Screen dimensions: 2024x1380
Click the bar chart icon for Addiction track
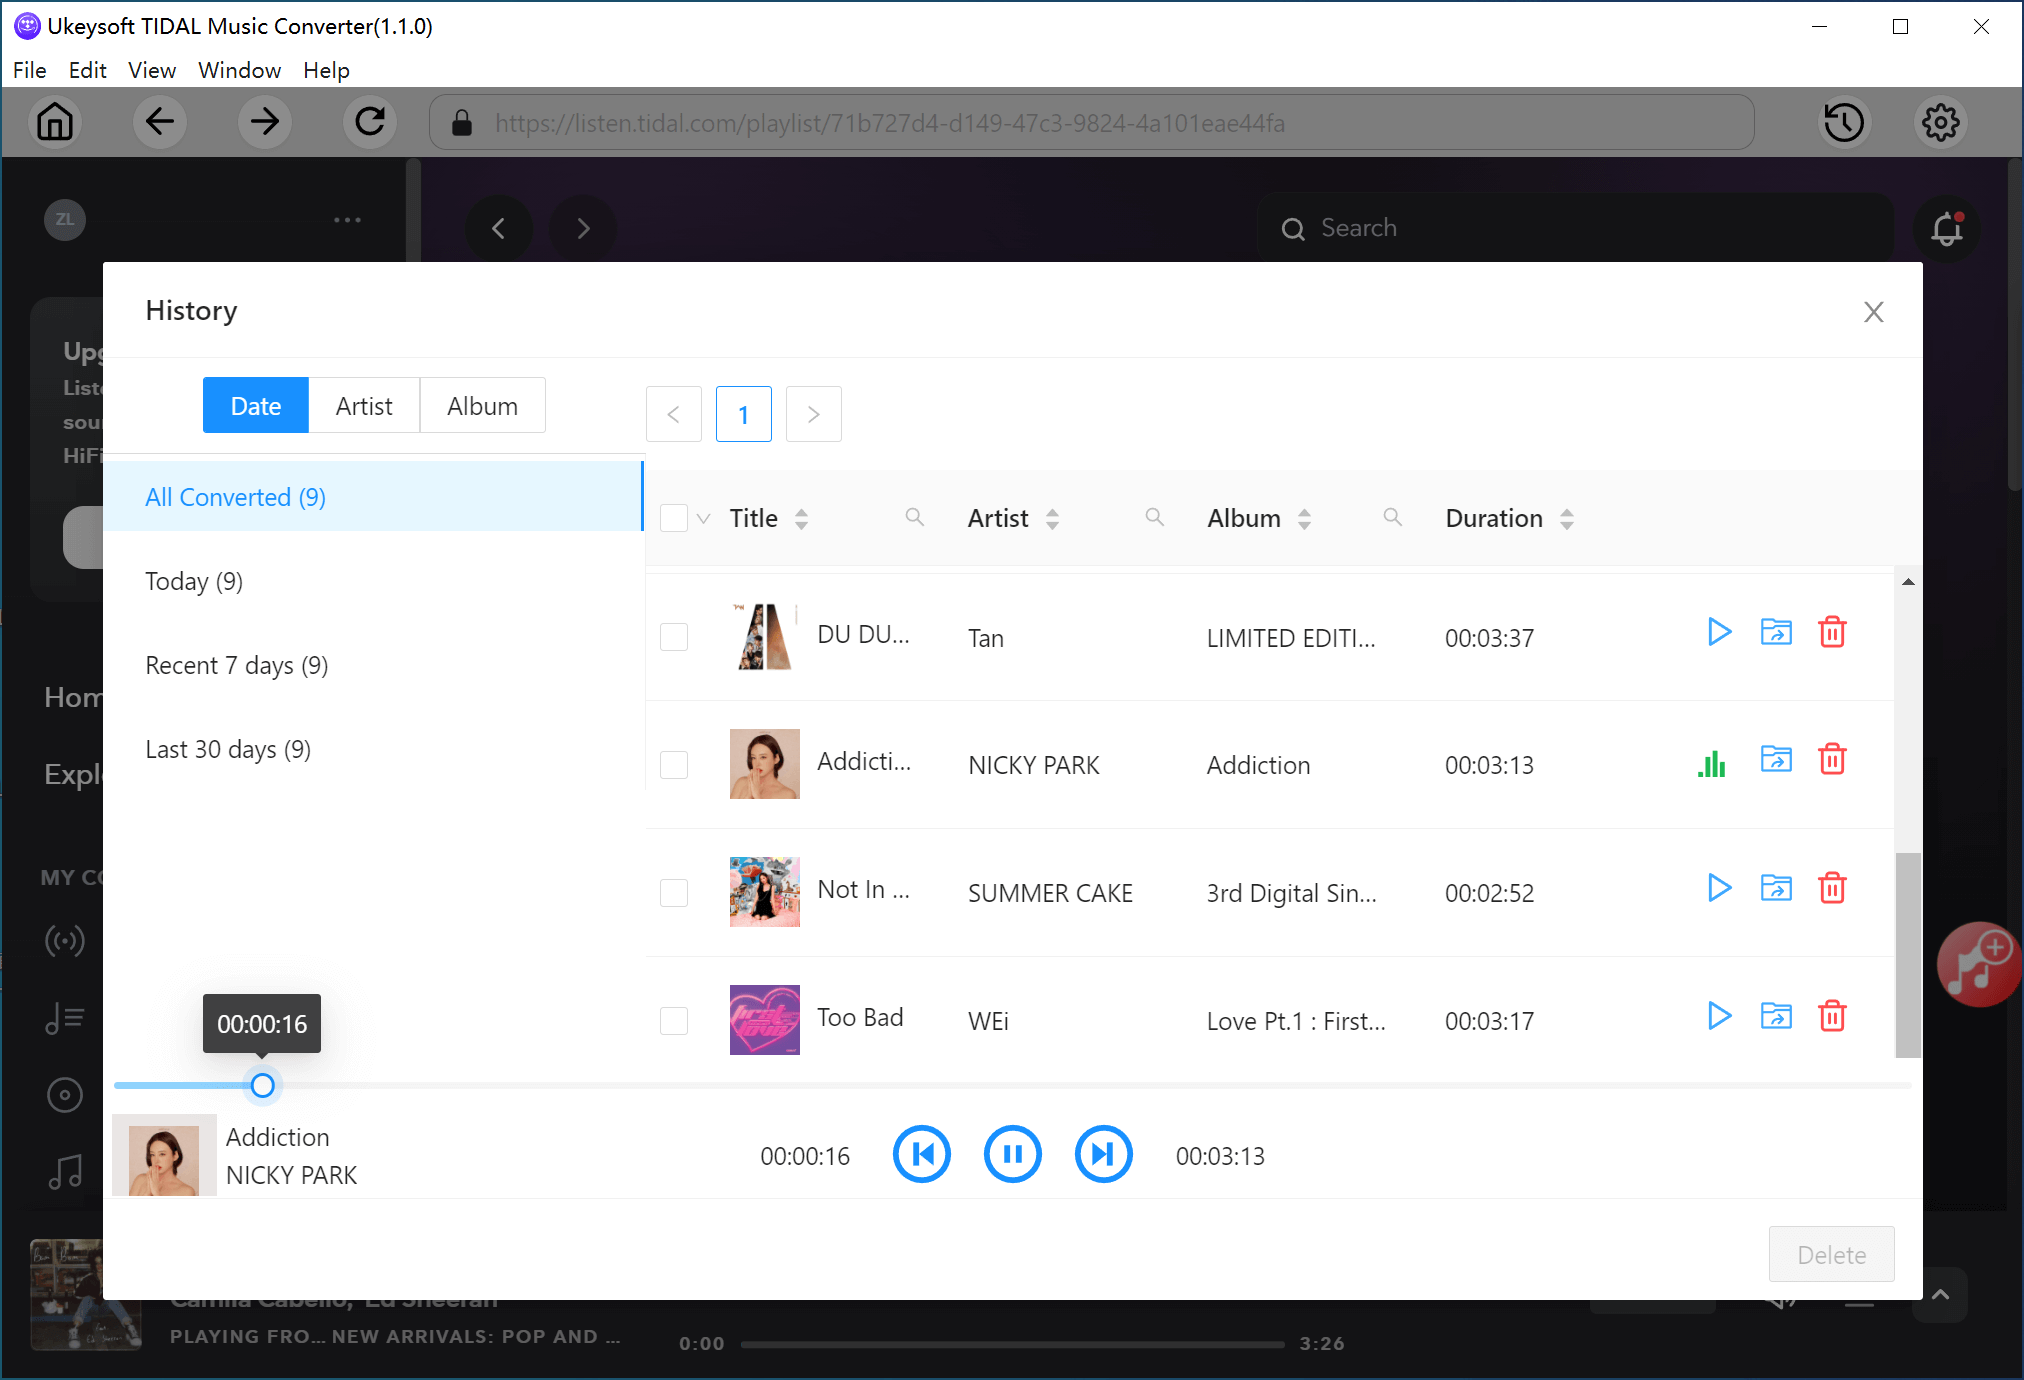pyautogui.click(x=1712, y=762)
